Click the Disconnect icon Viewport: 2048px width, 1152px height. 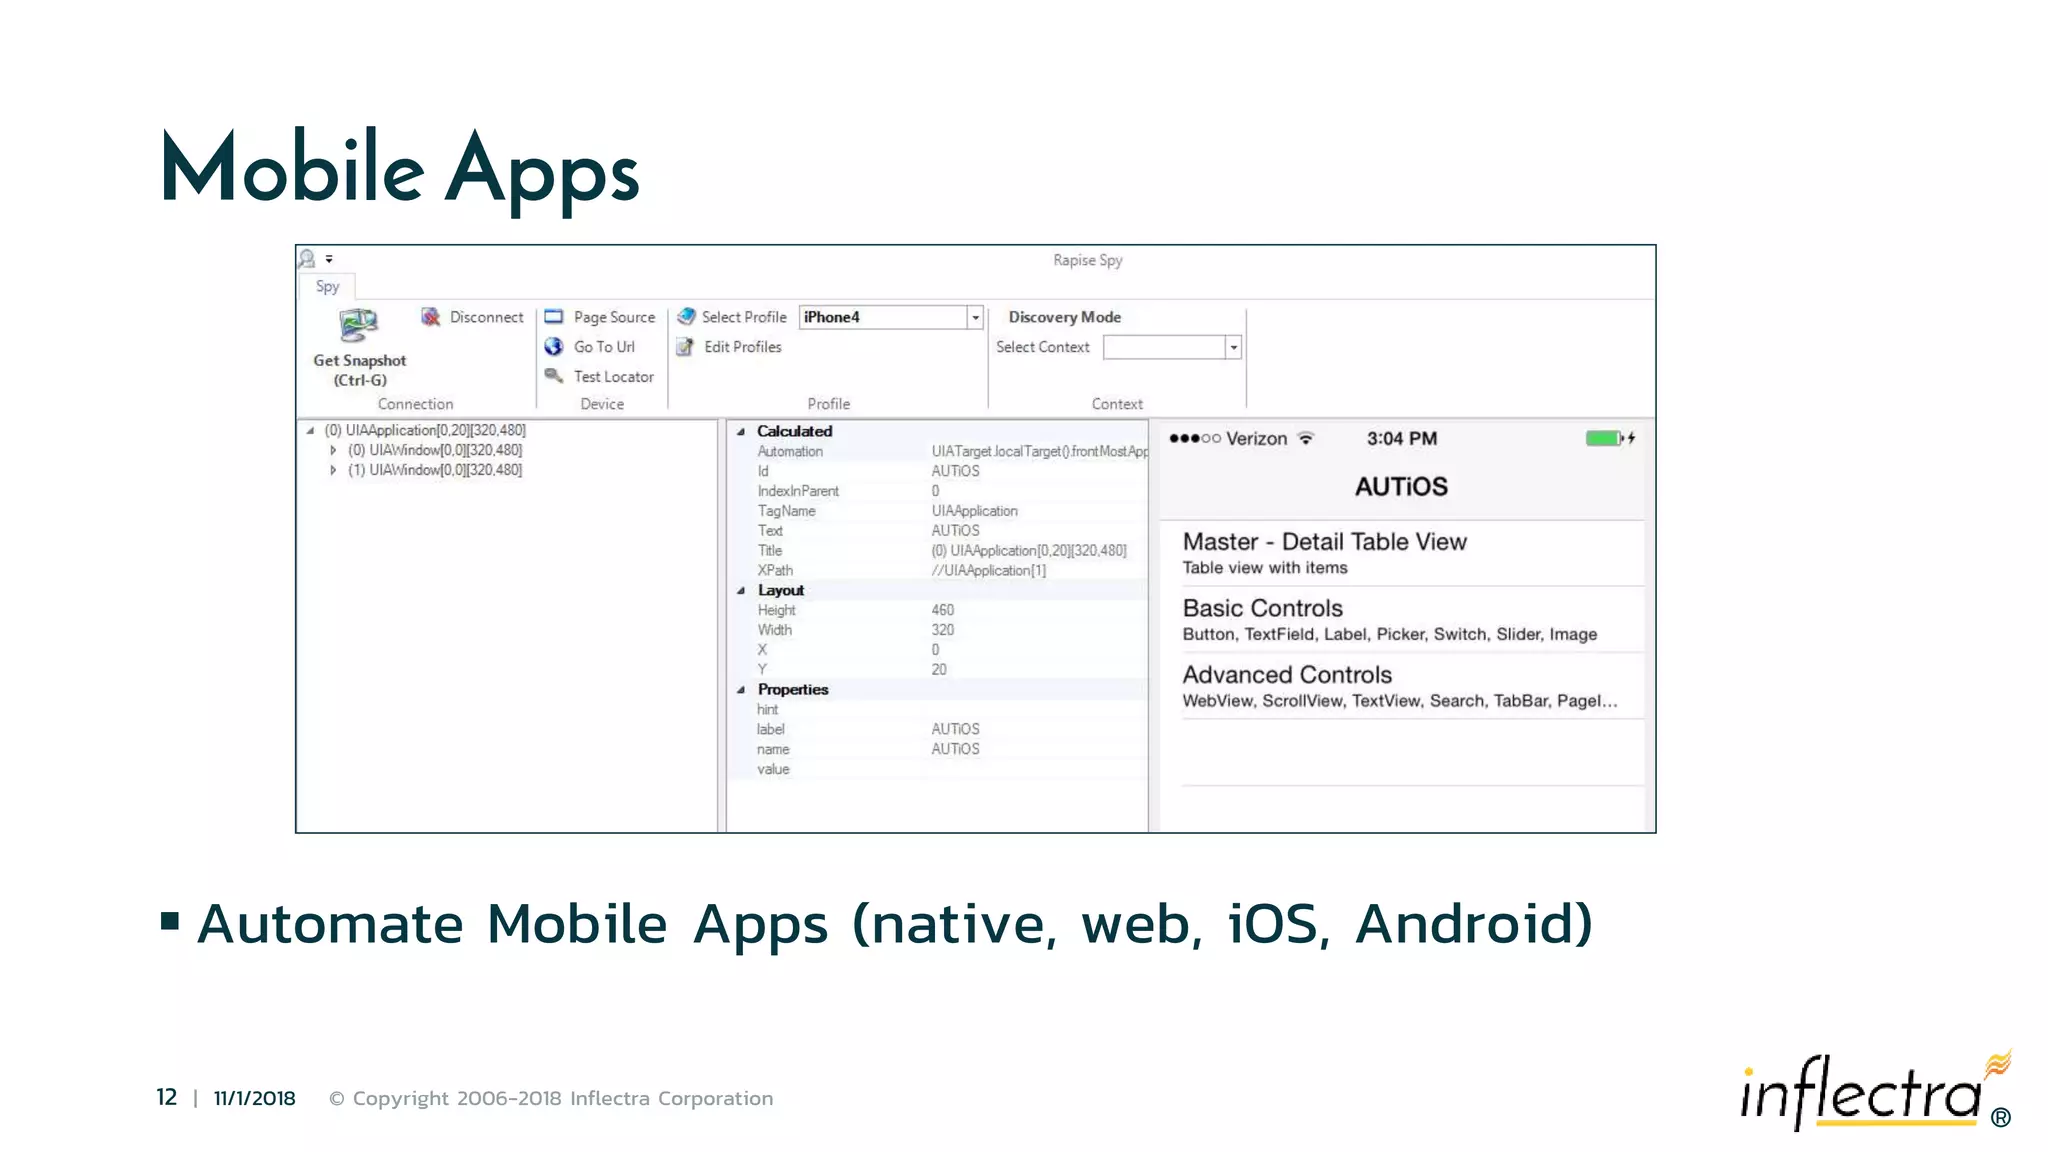[431, 317]
